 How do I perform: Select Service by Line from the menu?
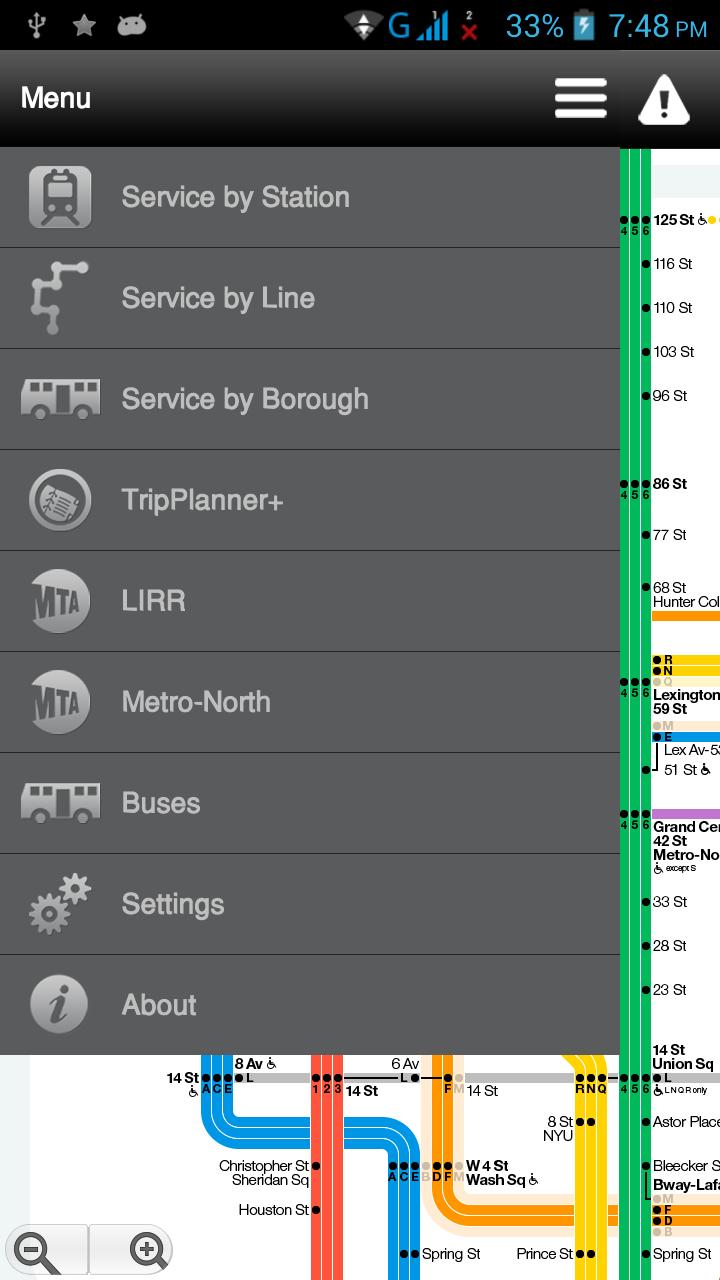tap(218, 298)
